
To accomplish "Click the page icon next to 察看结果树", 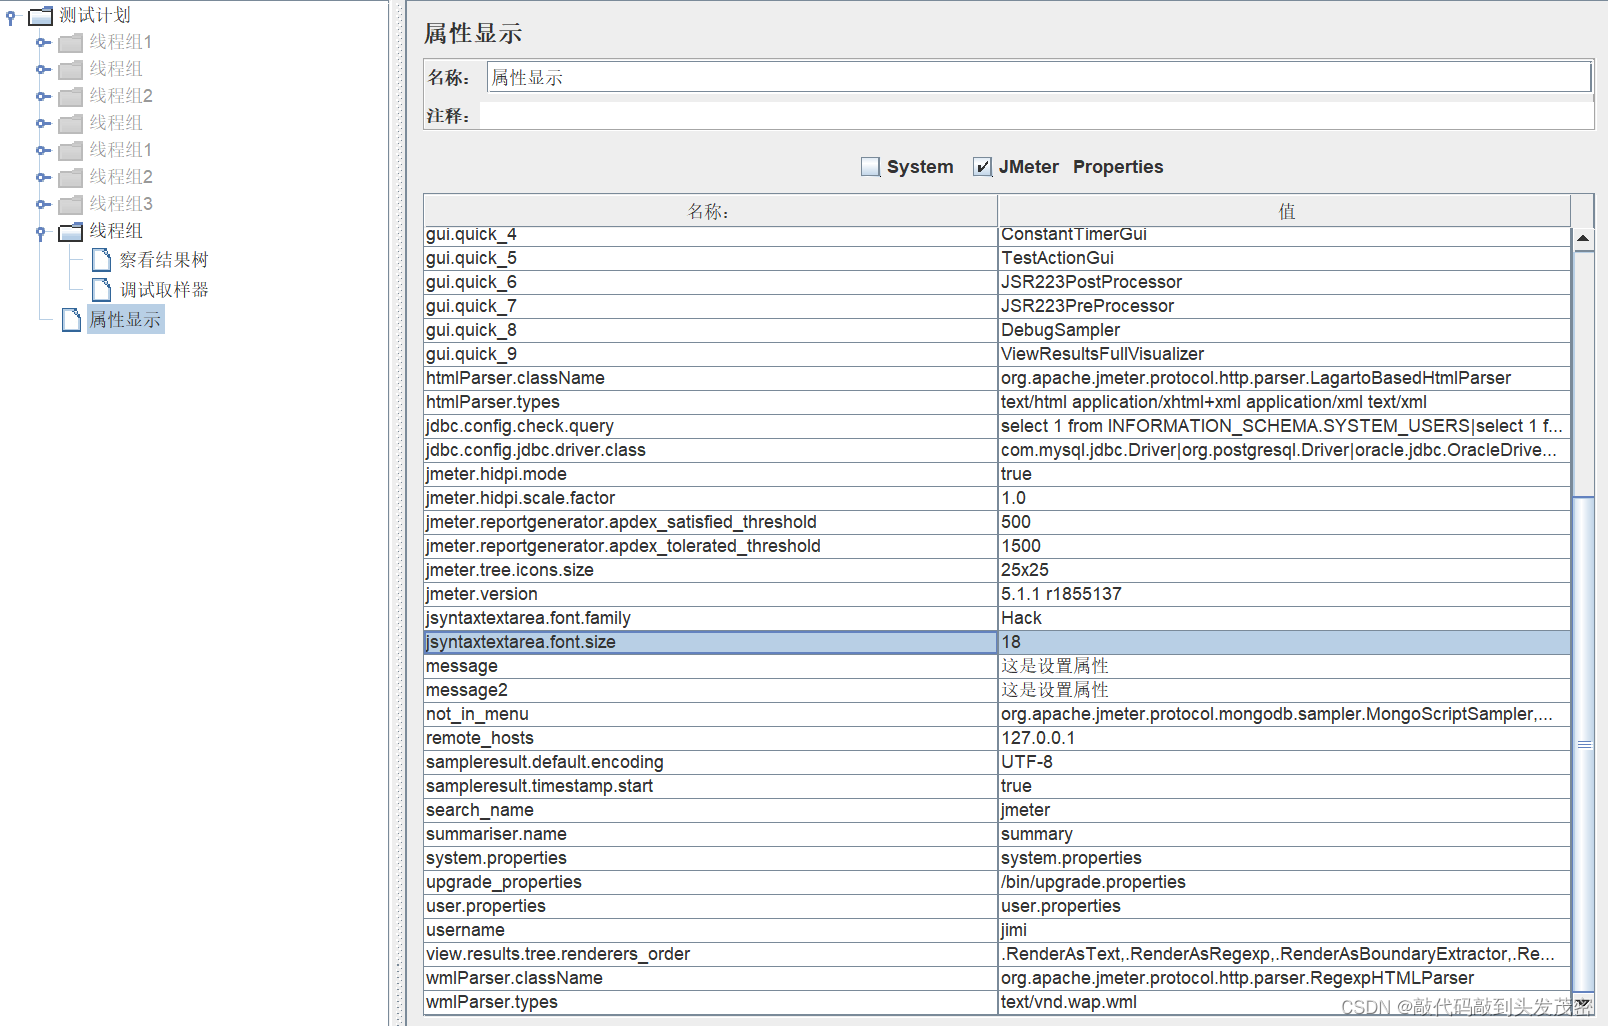I will (101, 260).
